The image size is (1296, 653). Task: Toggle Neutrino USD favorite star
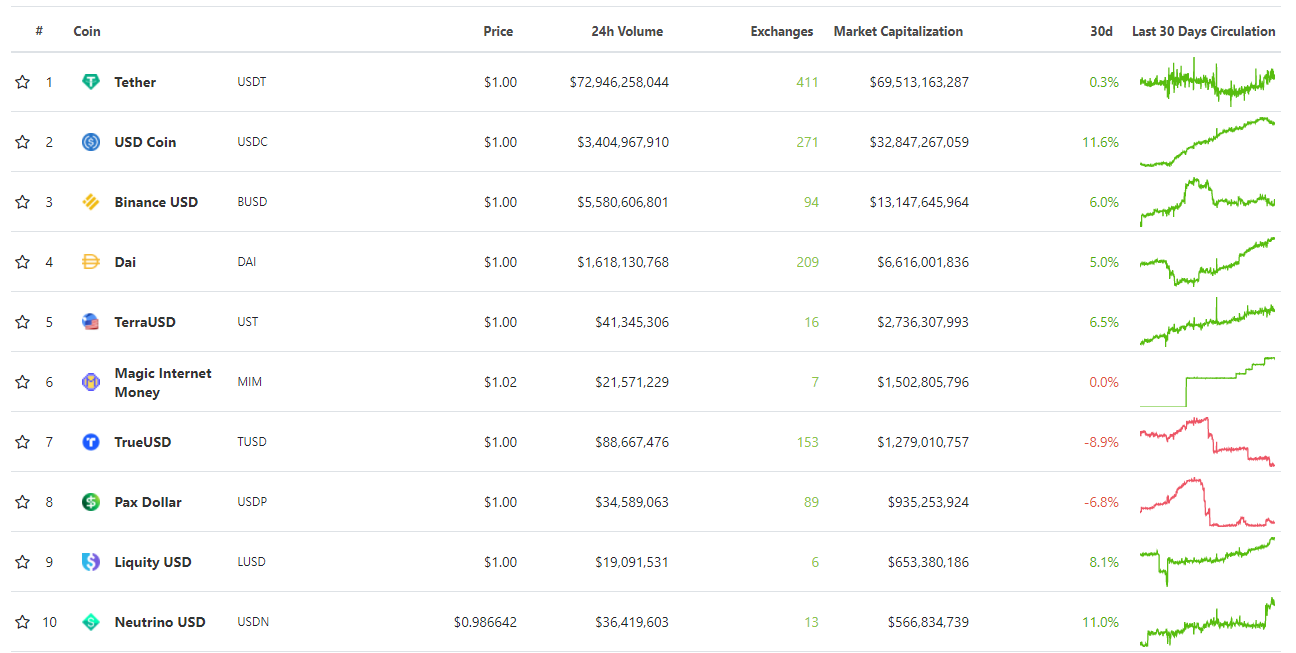click(22, 622)
